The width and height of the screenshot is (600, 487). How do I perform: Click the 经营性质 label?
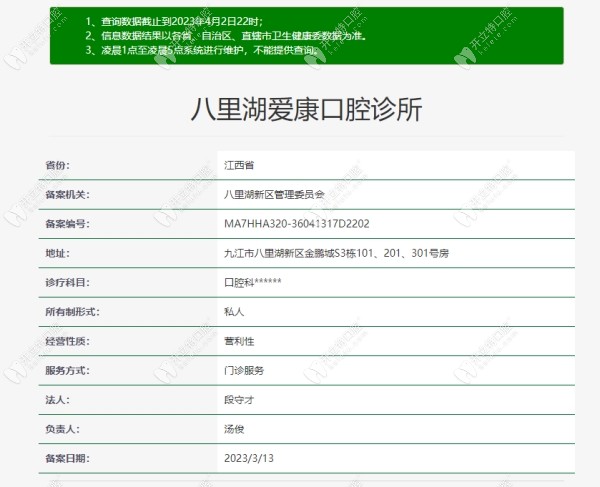tap(67, 341)
